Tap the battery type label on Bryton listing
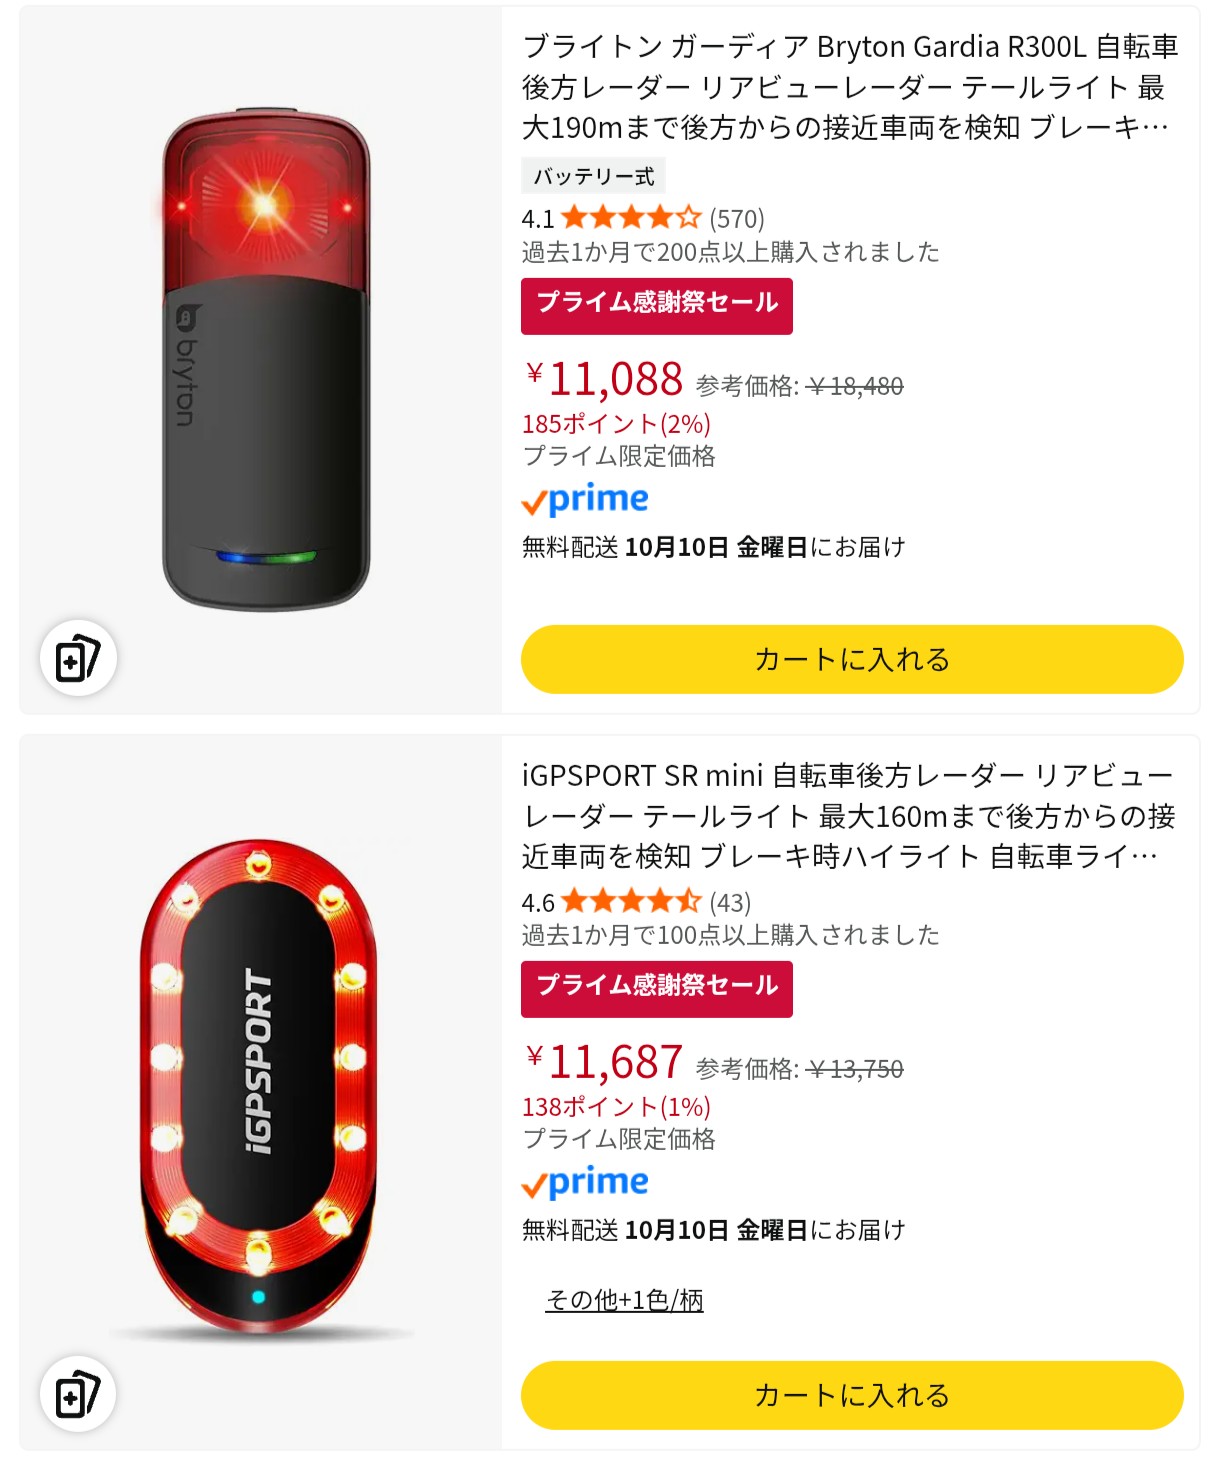1220x1457 pixels. (x=593, y=177)
